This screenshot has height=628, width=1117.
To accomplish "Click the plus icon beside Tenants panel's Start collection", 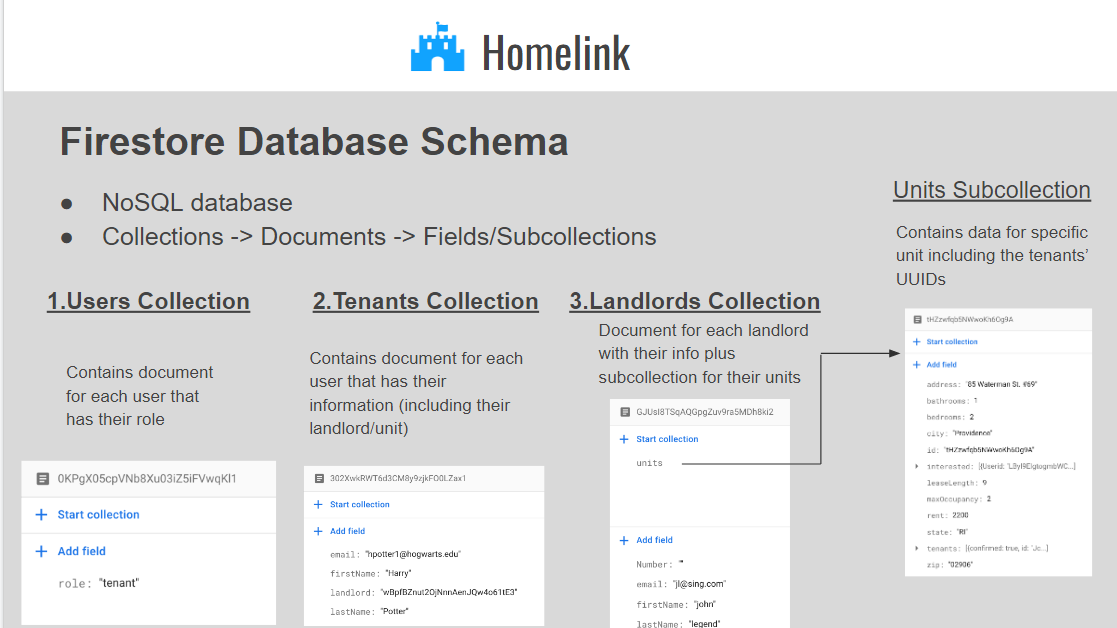I will (x=318, y=505).
